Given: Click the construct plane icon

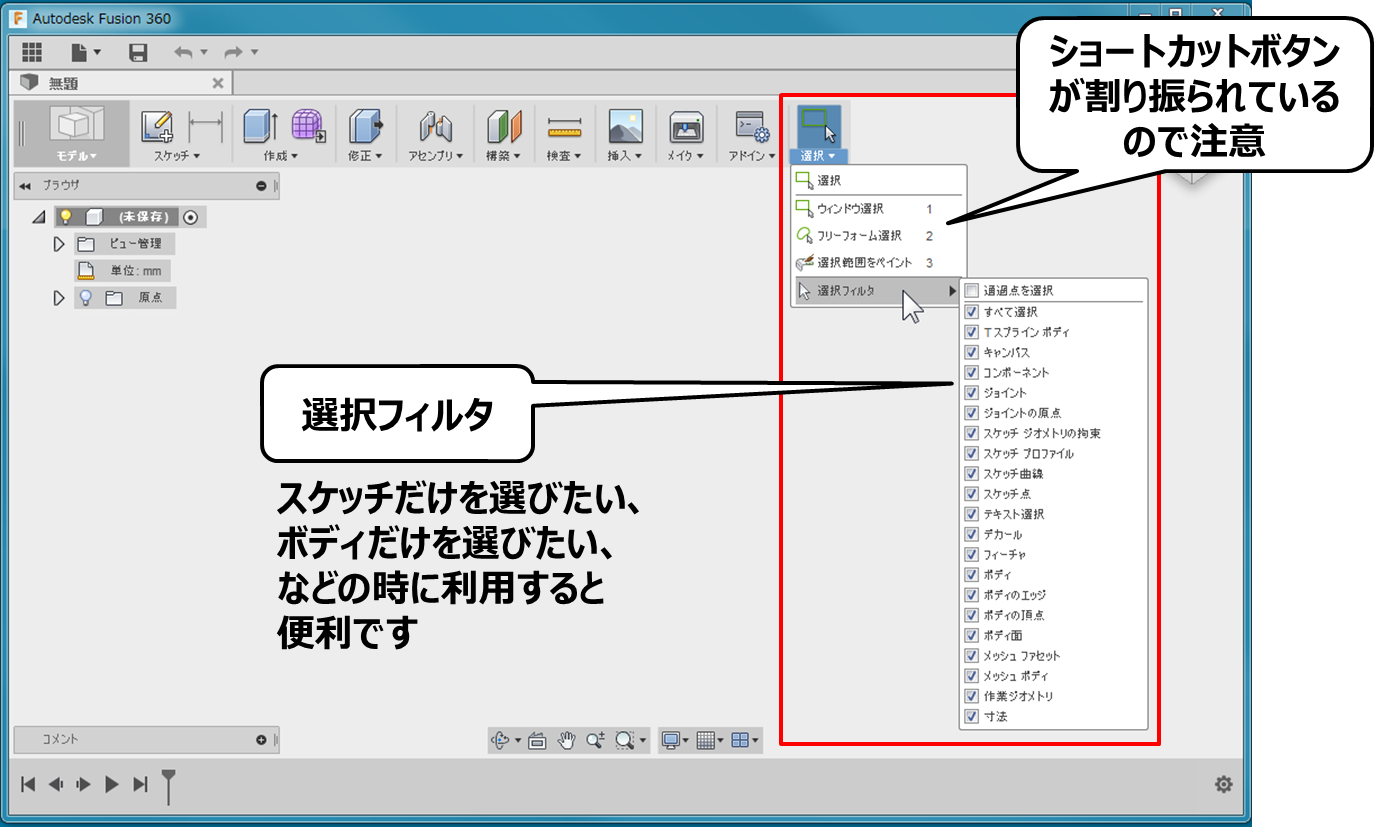Looking at the screenshot, I should [504, 126].
